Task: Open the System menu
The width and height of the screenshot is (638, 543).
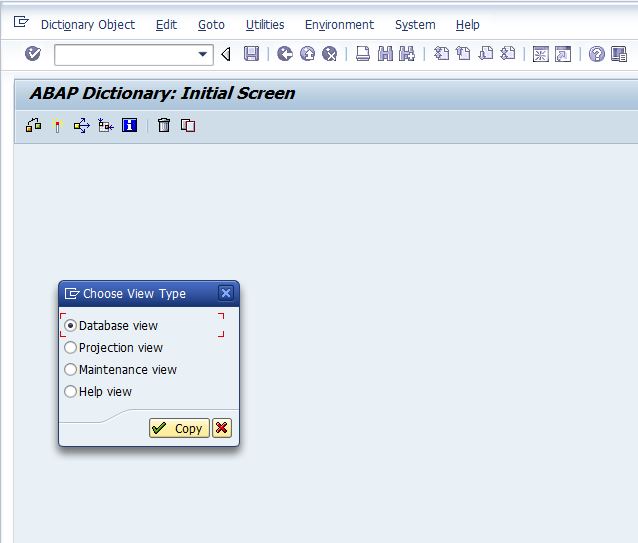Action: point(415,25)
